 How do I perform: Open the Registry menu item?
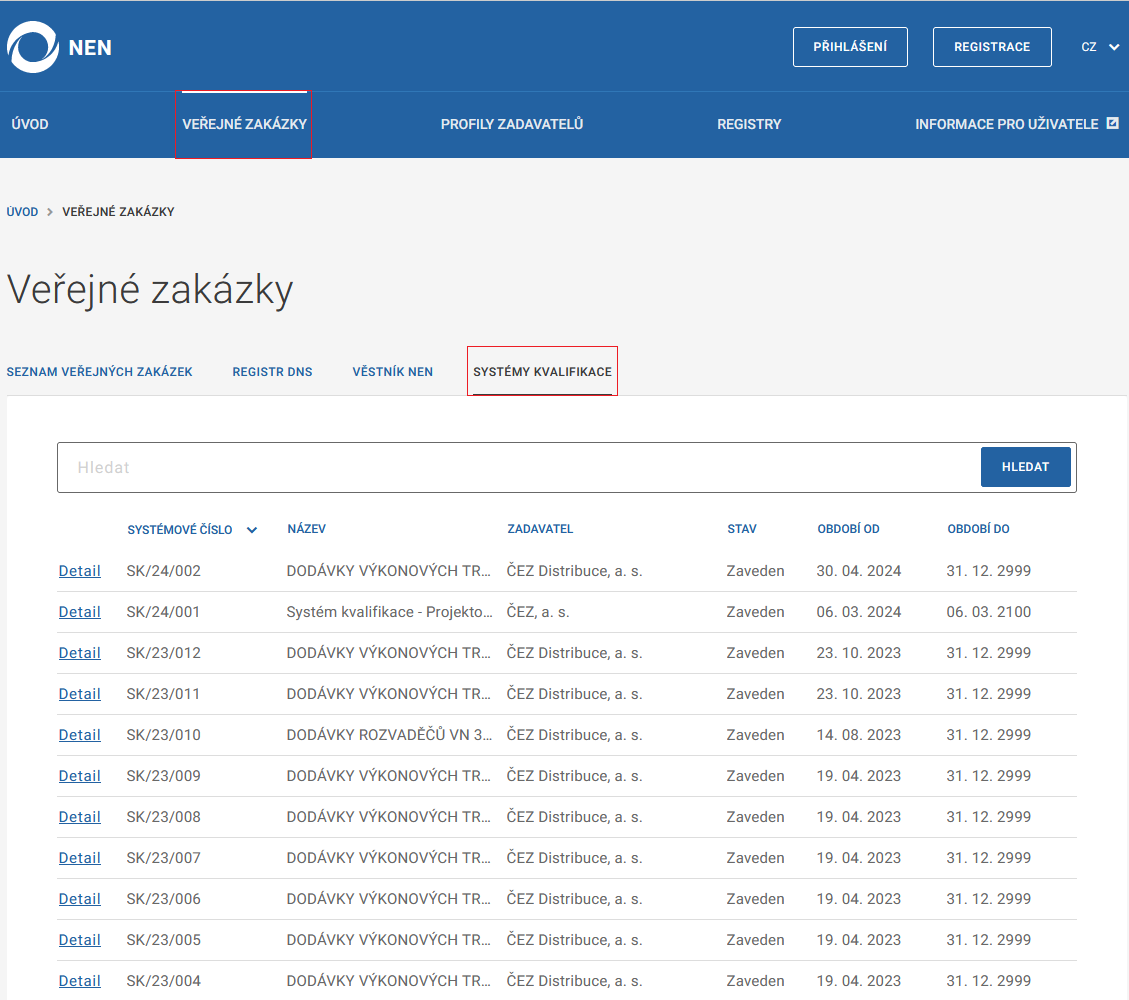coord(749,124)
